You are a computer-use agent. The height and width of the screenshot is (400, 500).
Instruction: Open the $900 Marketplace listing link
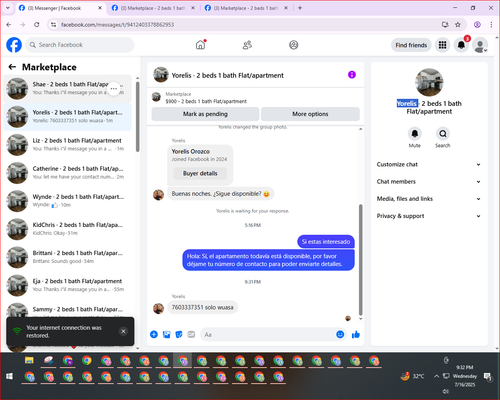[x=206, y=101]
